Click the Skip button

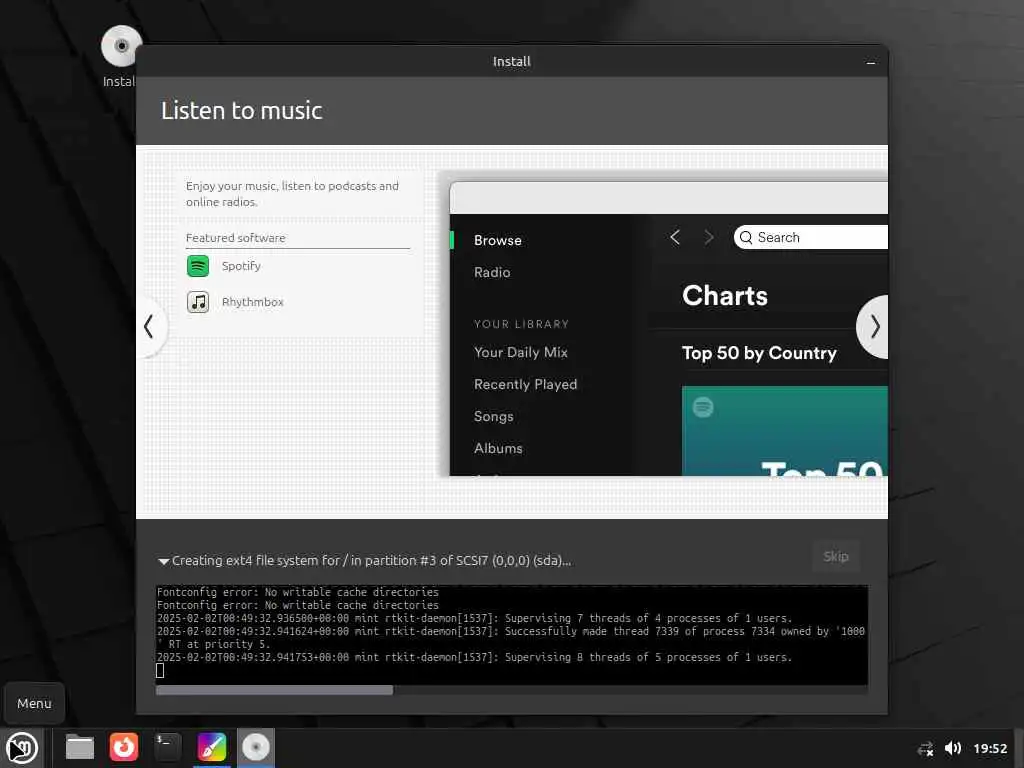click(835, 556)
